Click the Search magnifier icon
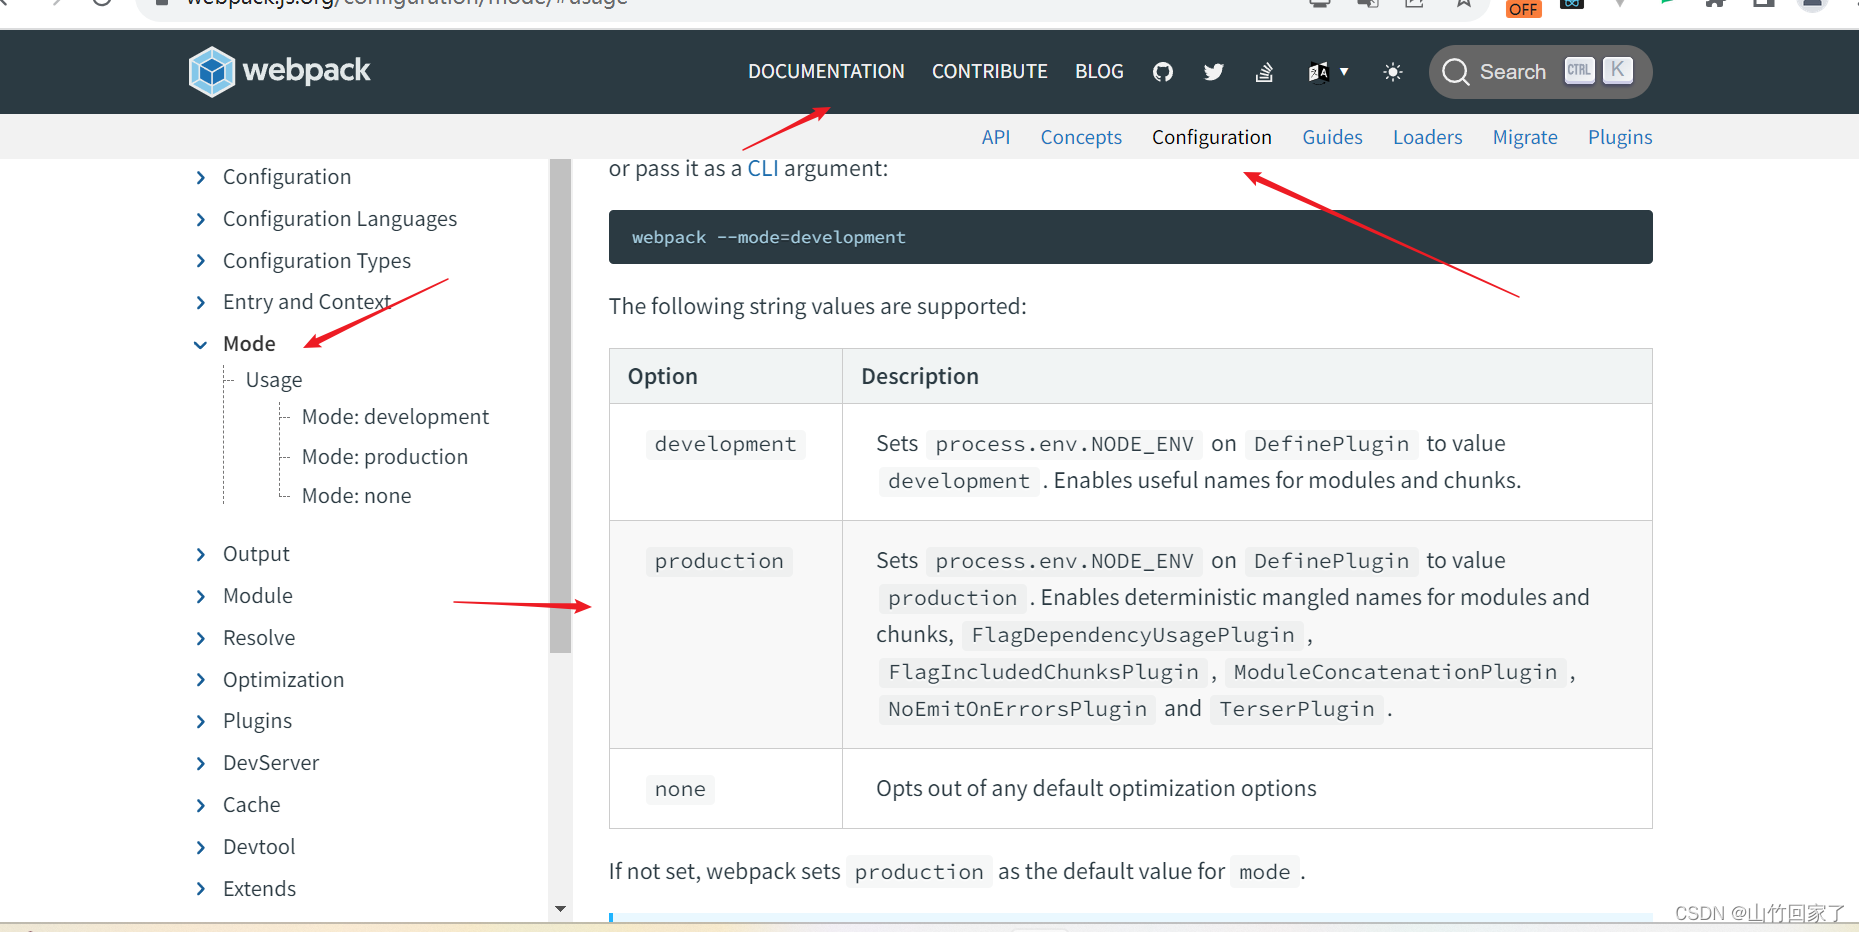The width and height of the screenshot is (1859, 932). tap(1456, 72)
